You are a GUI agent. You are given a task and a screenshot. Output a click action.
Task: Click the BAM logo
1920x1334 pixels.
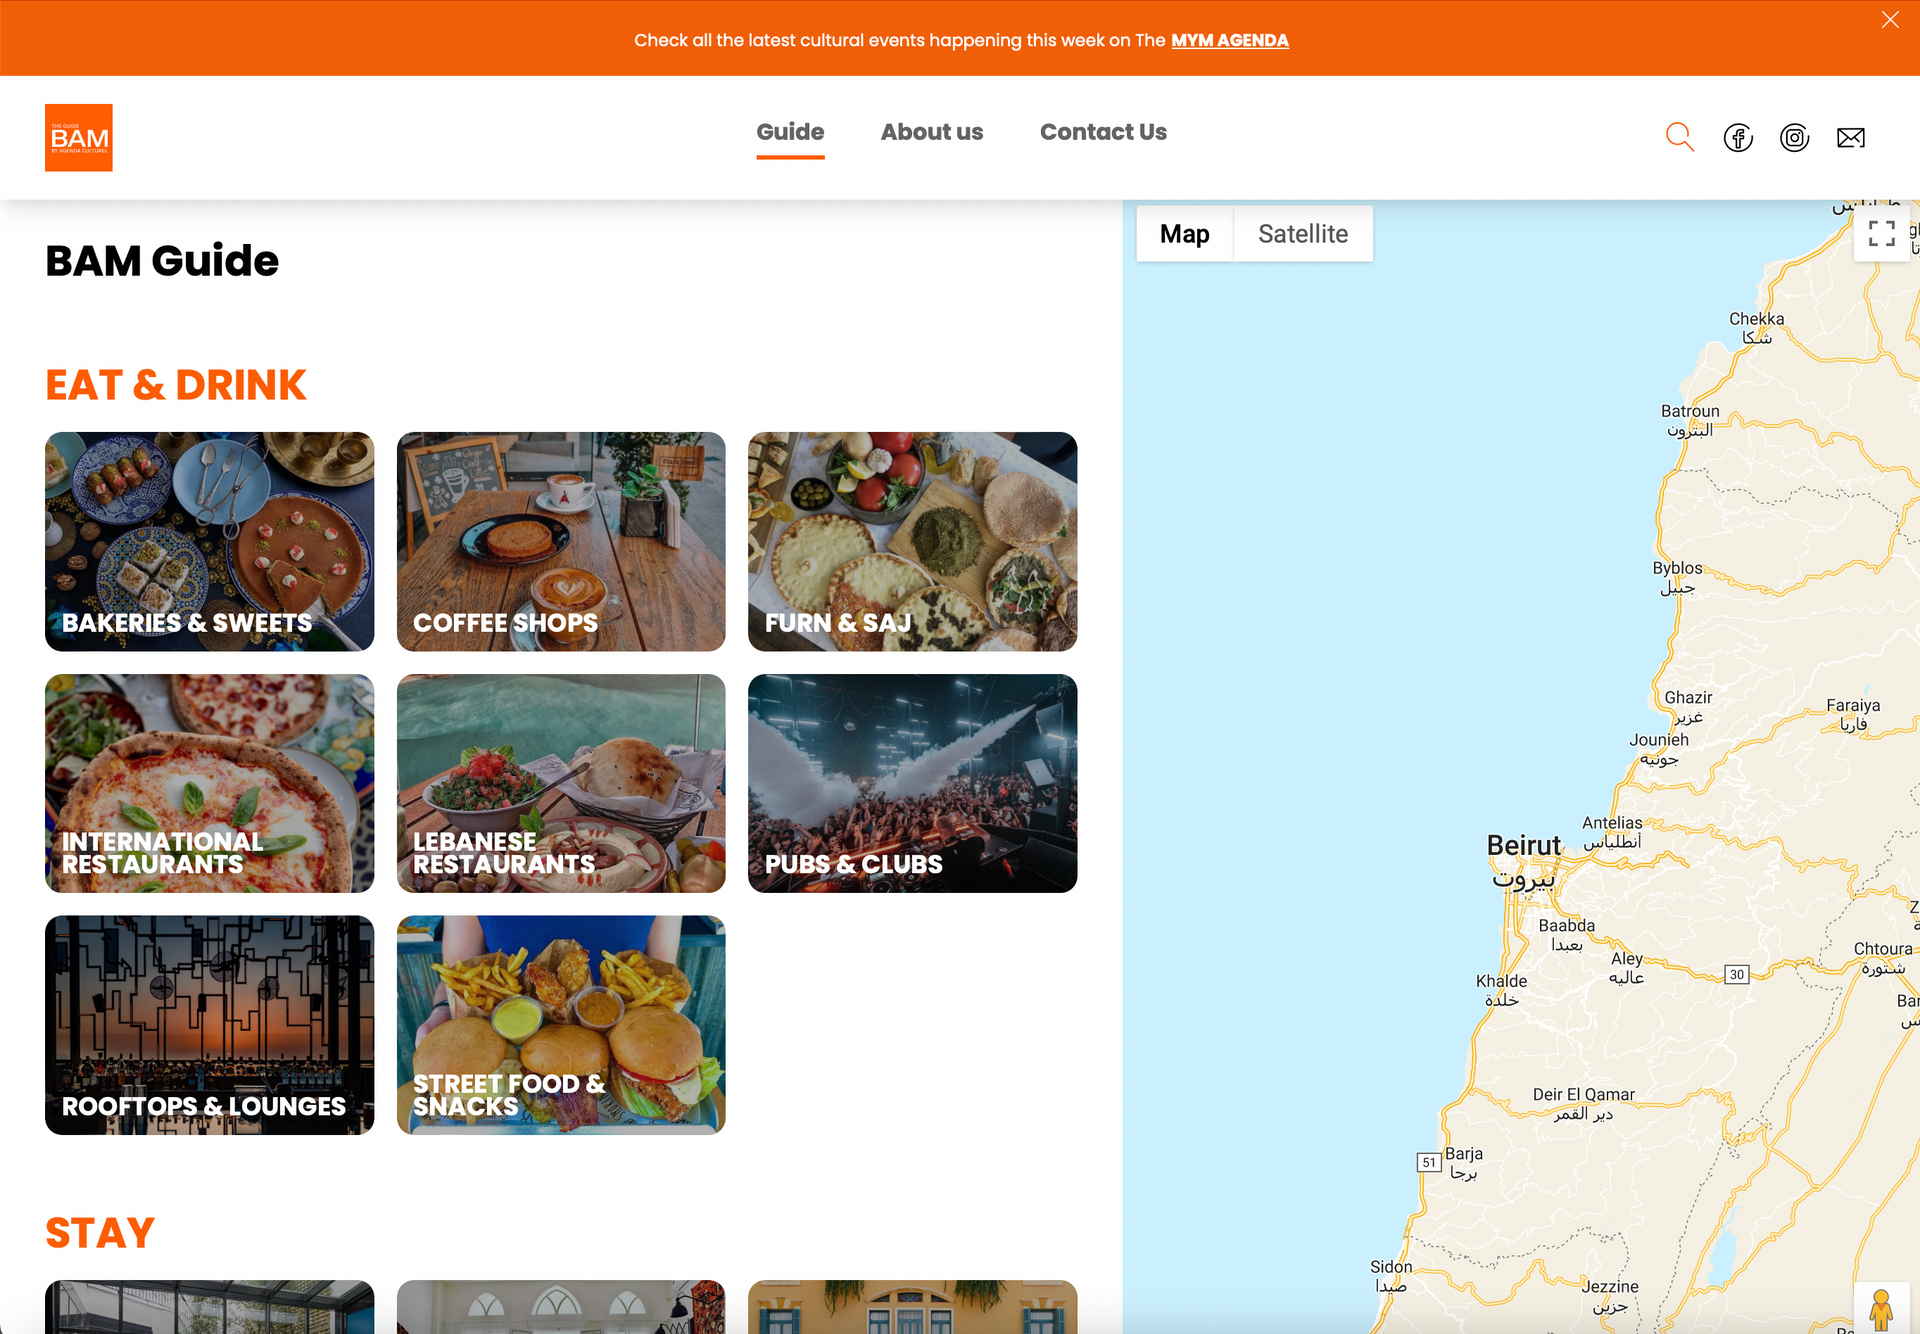78,137
